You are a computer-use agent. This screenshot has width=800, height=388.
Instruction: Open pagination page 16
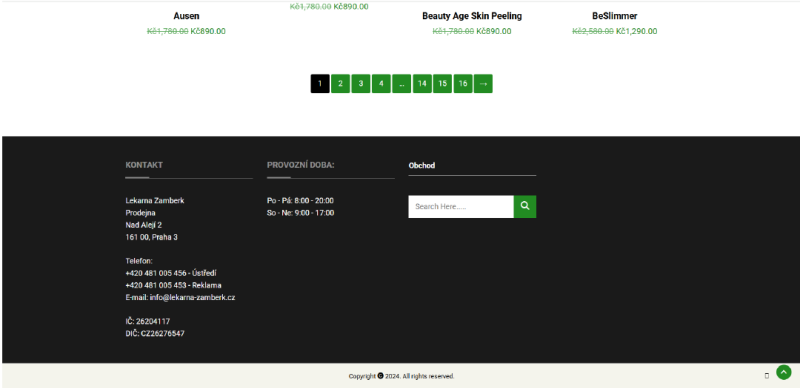pos(463,84)
